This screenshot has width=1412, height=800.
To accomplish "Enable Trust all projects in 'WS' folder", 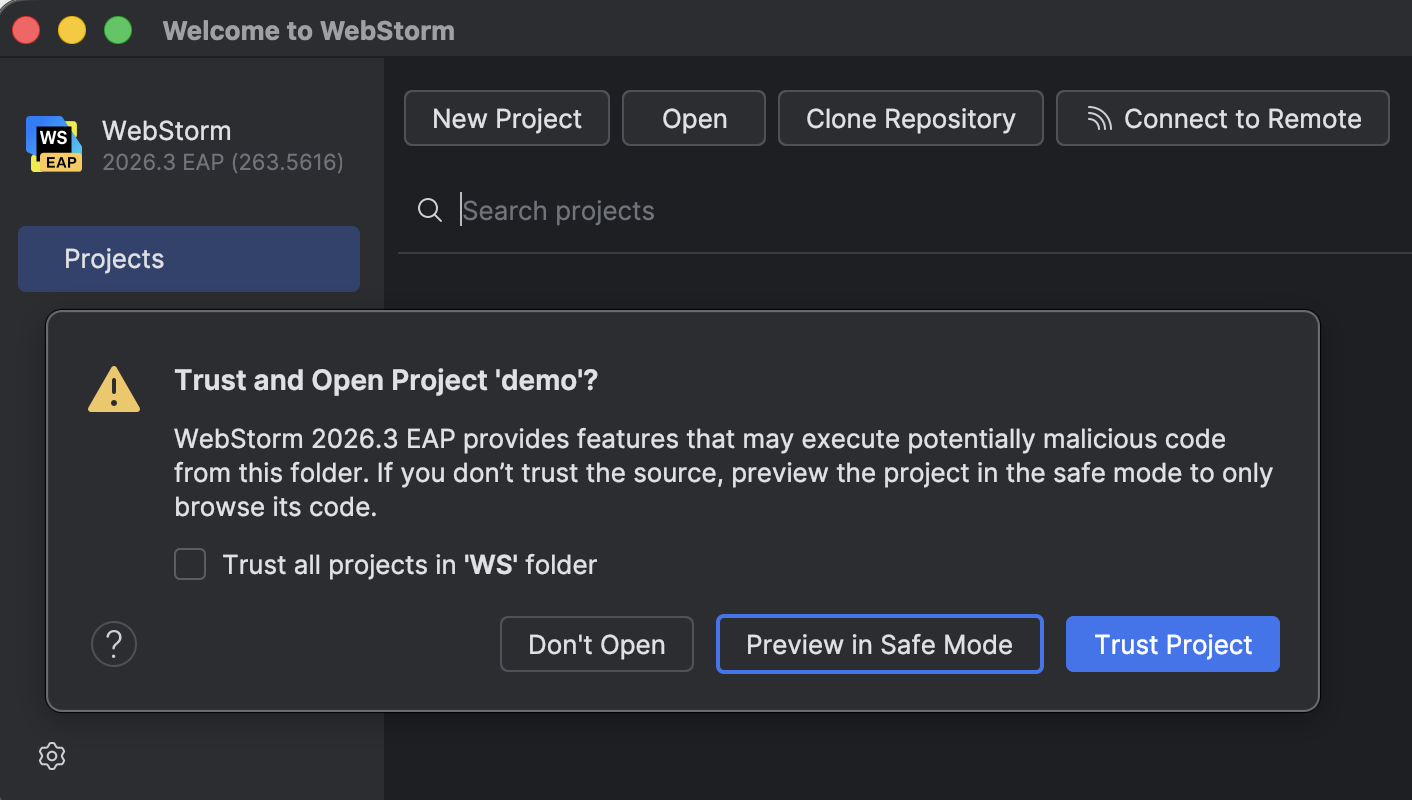I will pyautogui.click(x=190, y=564).
